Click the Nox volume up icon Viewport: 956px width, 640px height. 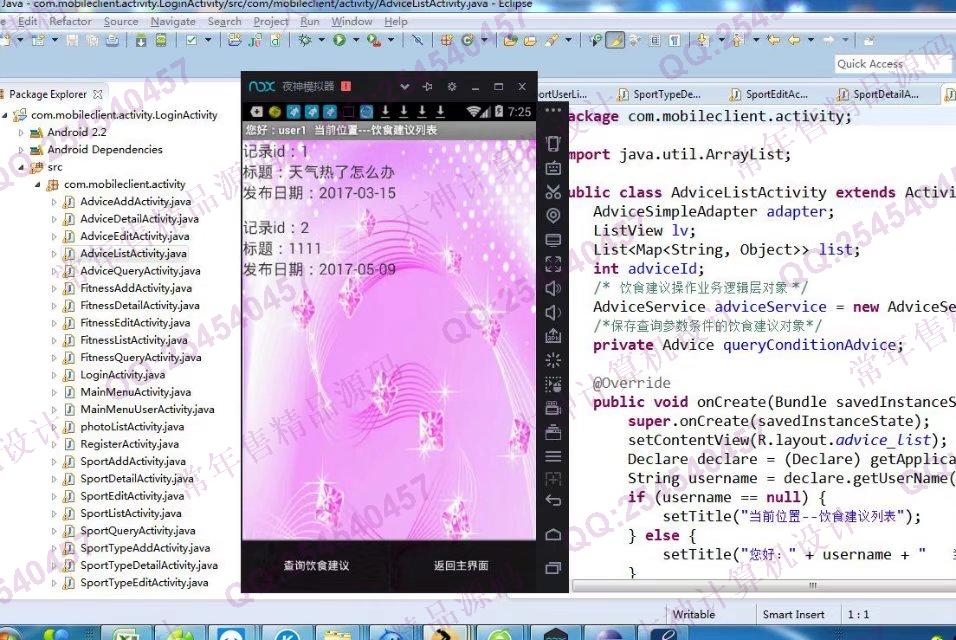click(x=553, y=288)
